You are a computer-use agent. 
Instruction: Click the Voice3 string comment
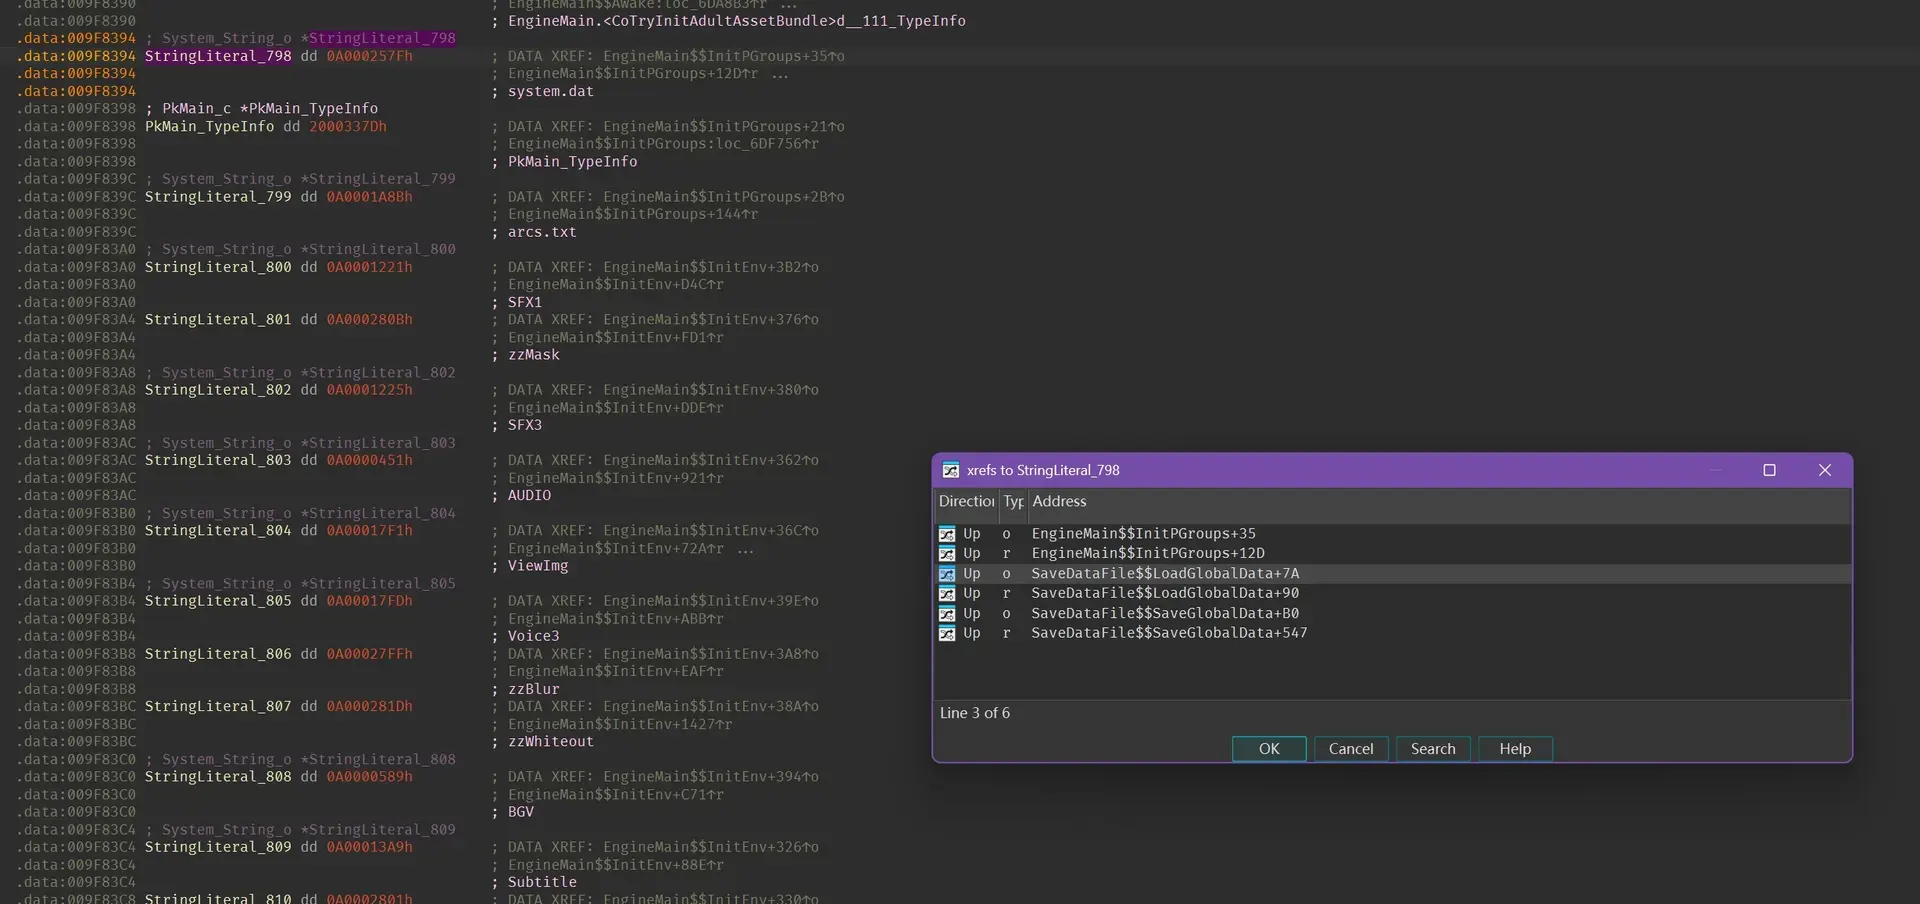(533, 636)
